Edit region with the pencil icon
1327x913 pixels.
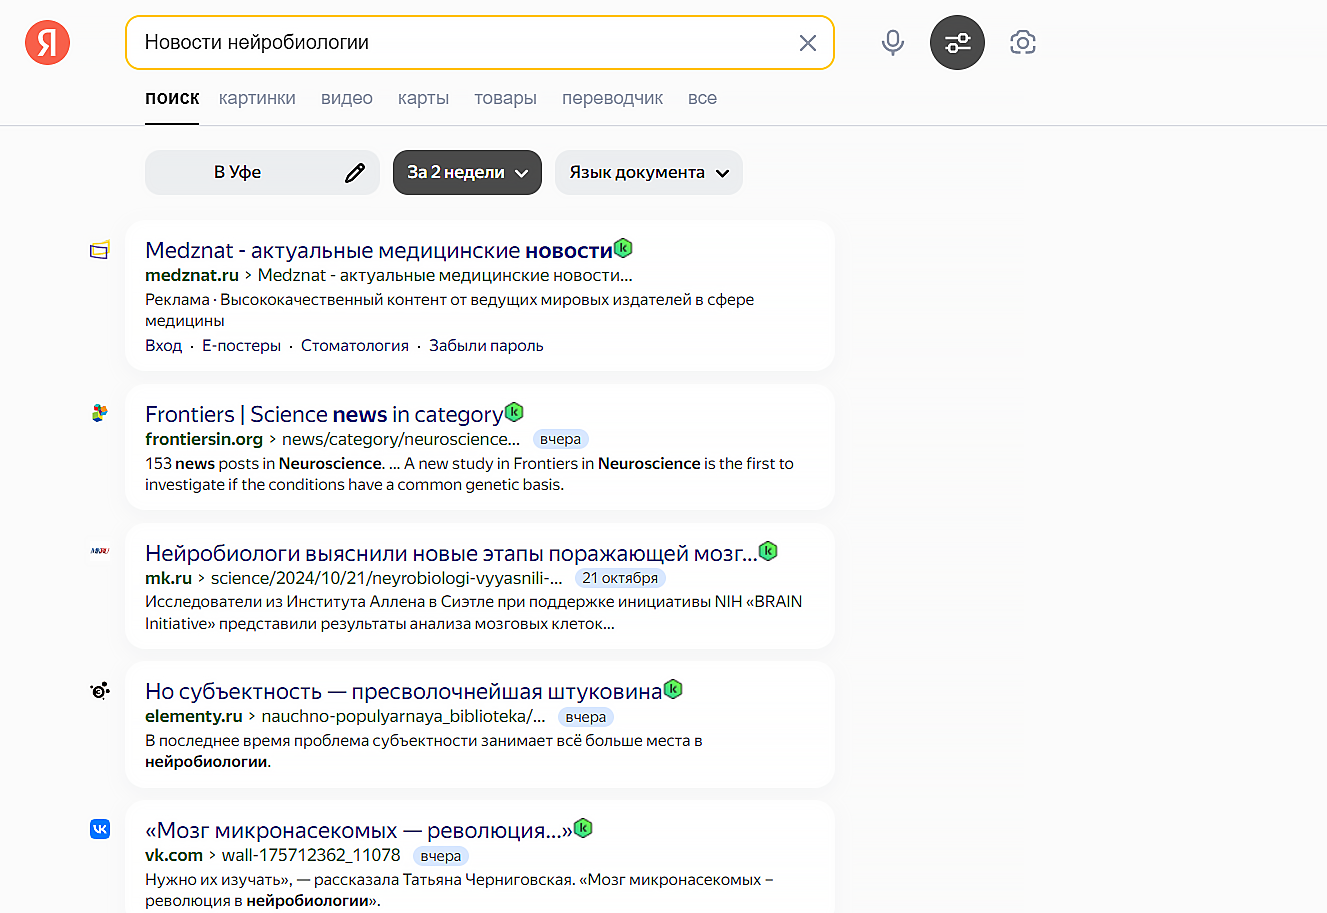click(x=355, y=173)
